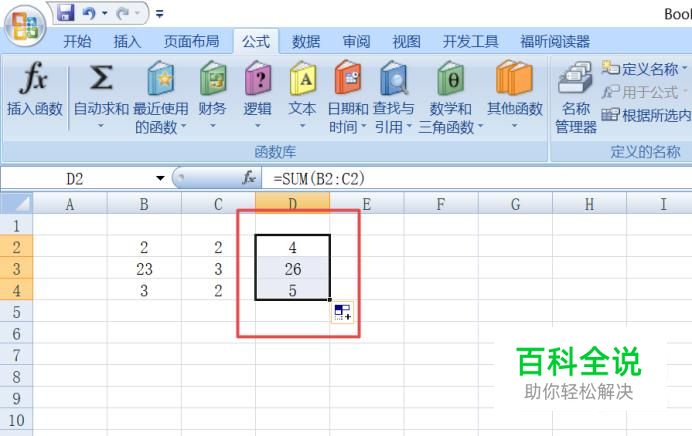Screen dimensions: 692x436
Task: Click the 插入函数 fx icon
Action: tap(34, 78)
